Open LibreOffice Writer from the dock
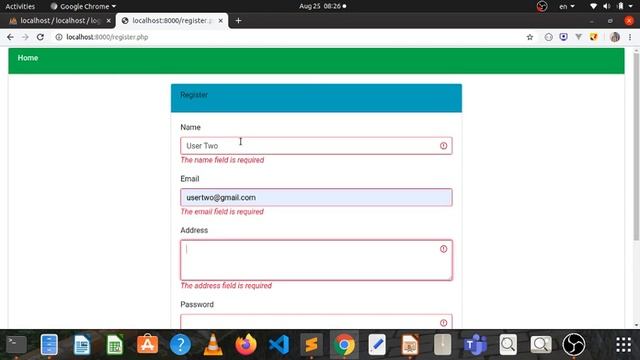640x360 pixels. coord(82,345)
